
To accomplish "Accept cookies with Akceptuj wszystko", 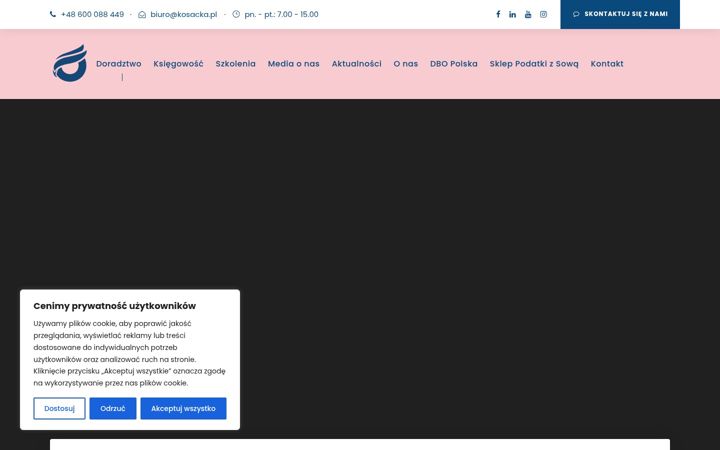I will point(183,408).
